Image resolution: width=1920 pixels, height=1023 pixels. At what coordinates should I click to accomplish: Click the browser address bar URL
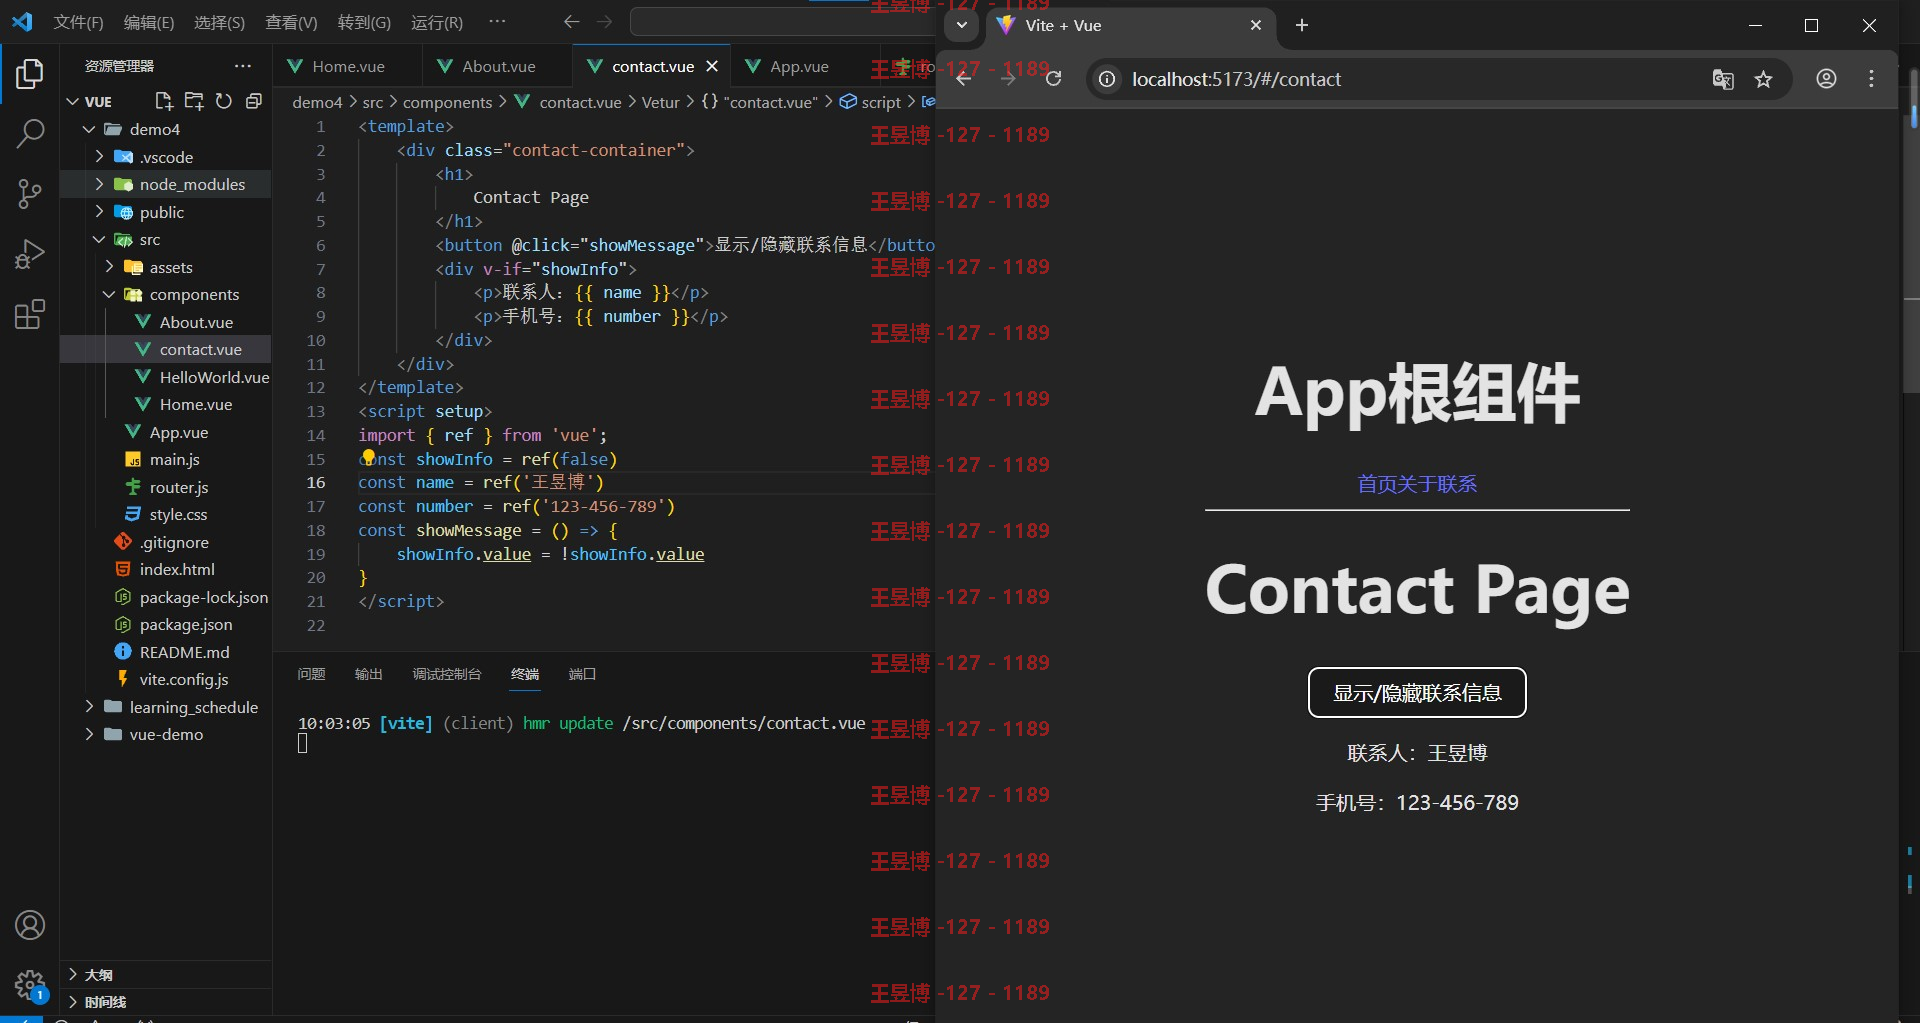tap(1236, 79)
